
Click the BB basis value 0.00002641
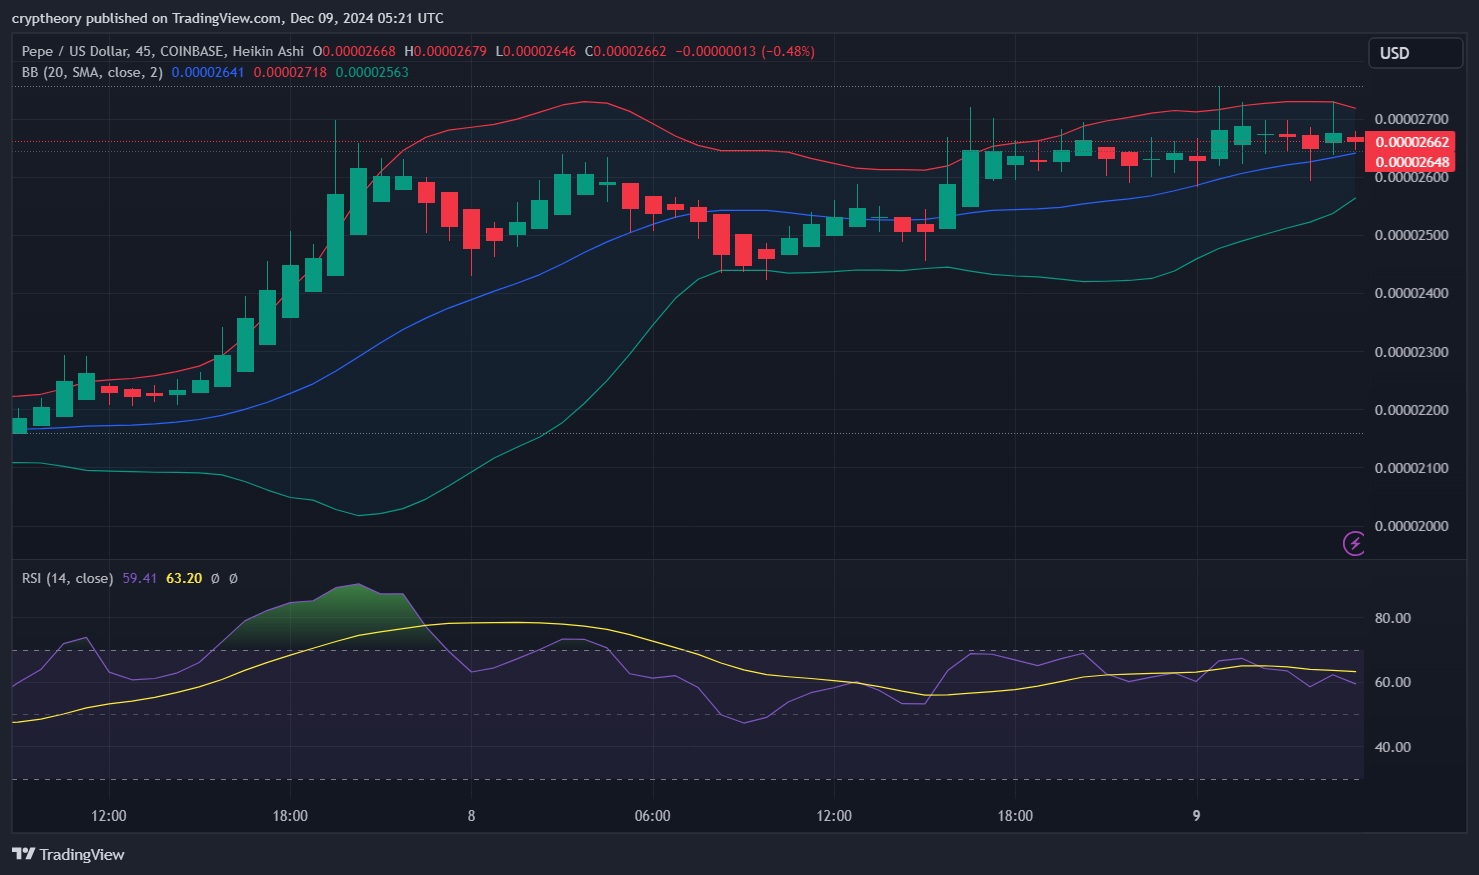coord(208,72)
